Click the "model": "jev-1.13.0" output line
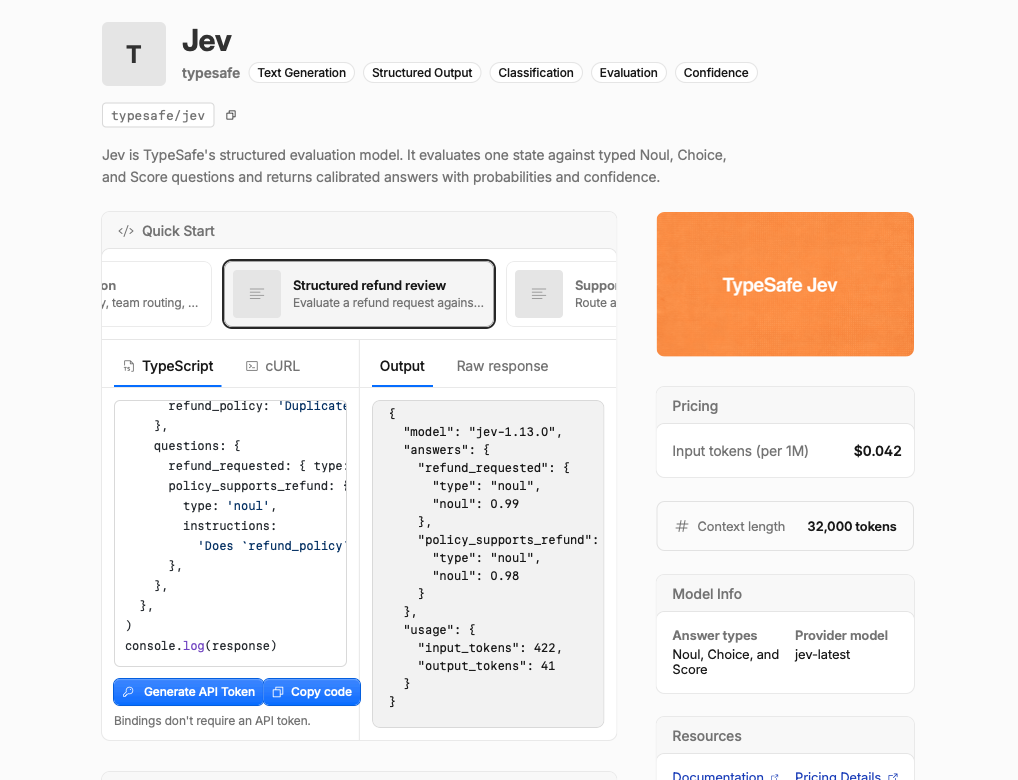Viewport: 1018px width, 780px height. (482, 432)
